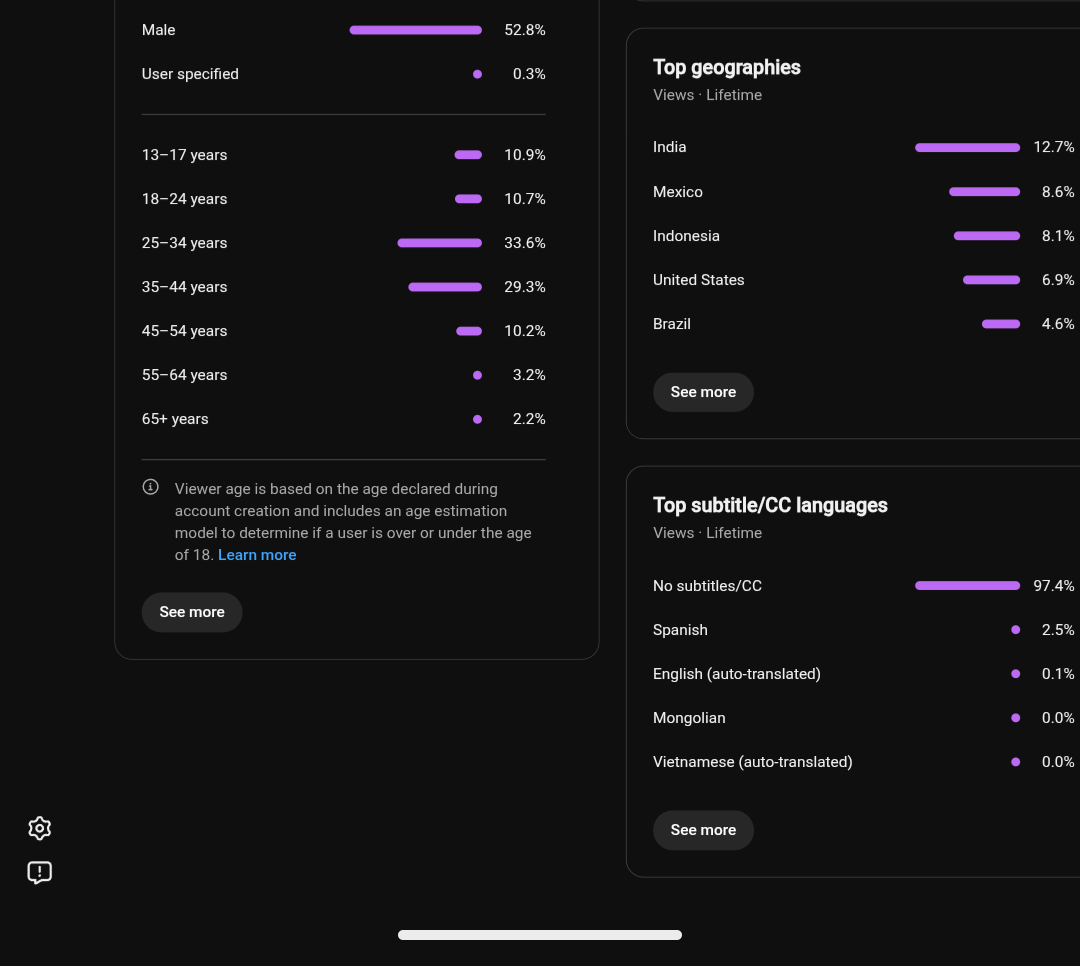1080x966 pixels.
Task: Click the 25–34 years age bar
Action: click(439, 243)
